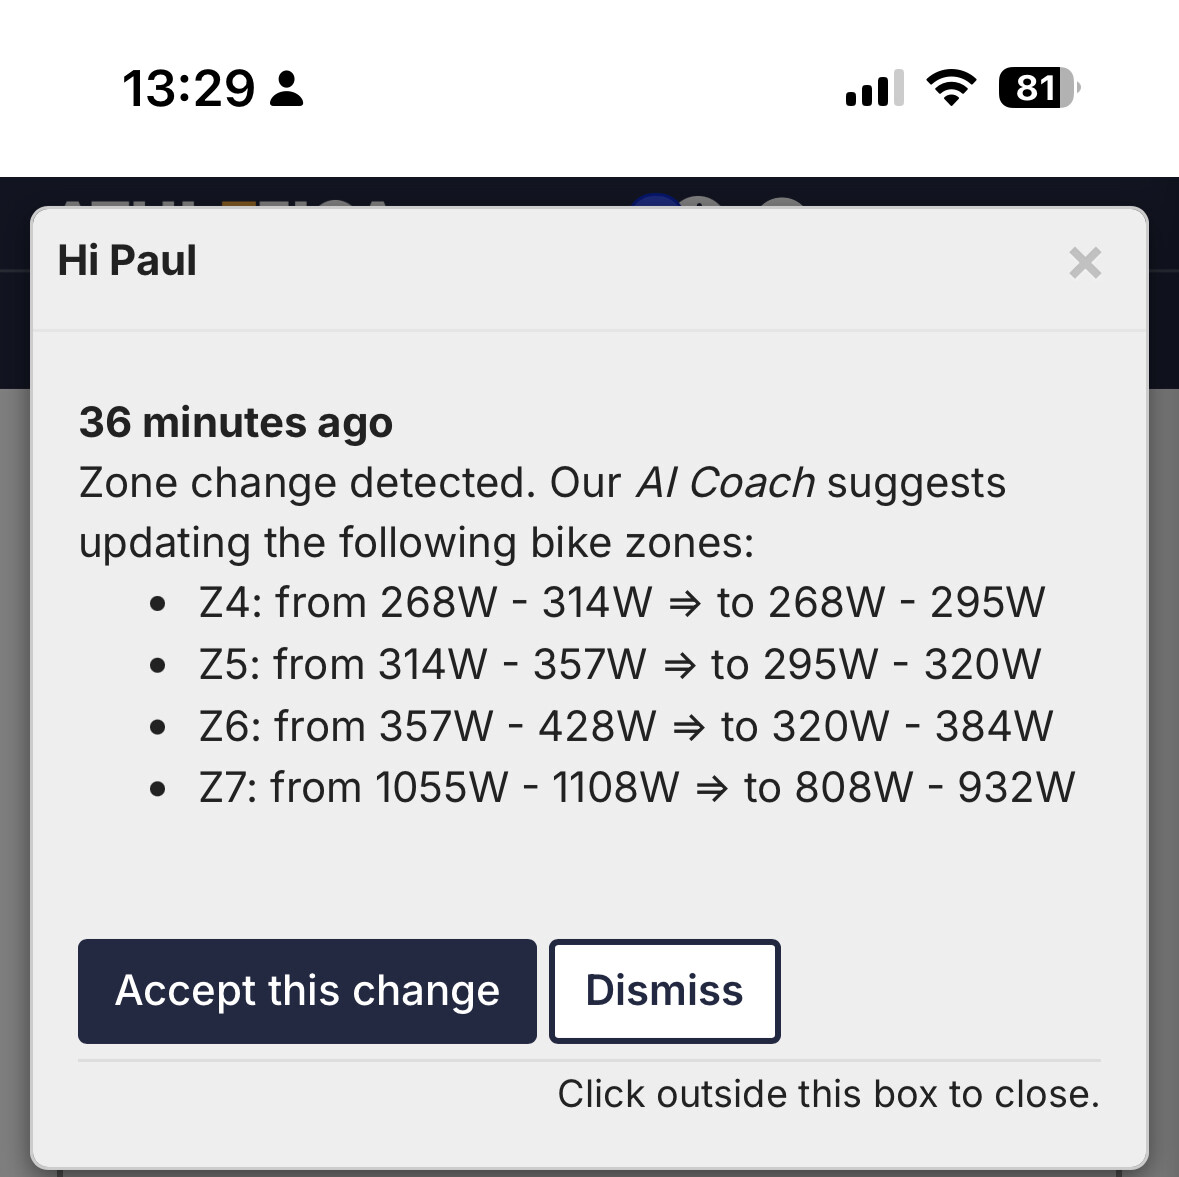The height and width of the screenshot is (1177, 1179).
Task: Close the Hi Paul dialog with X
Action: (1084, 263)
